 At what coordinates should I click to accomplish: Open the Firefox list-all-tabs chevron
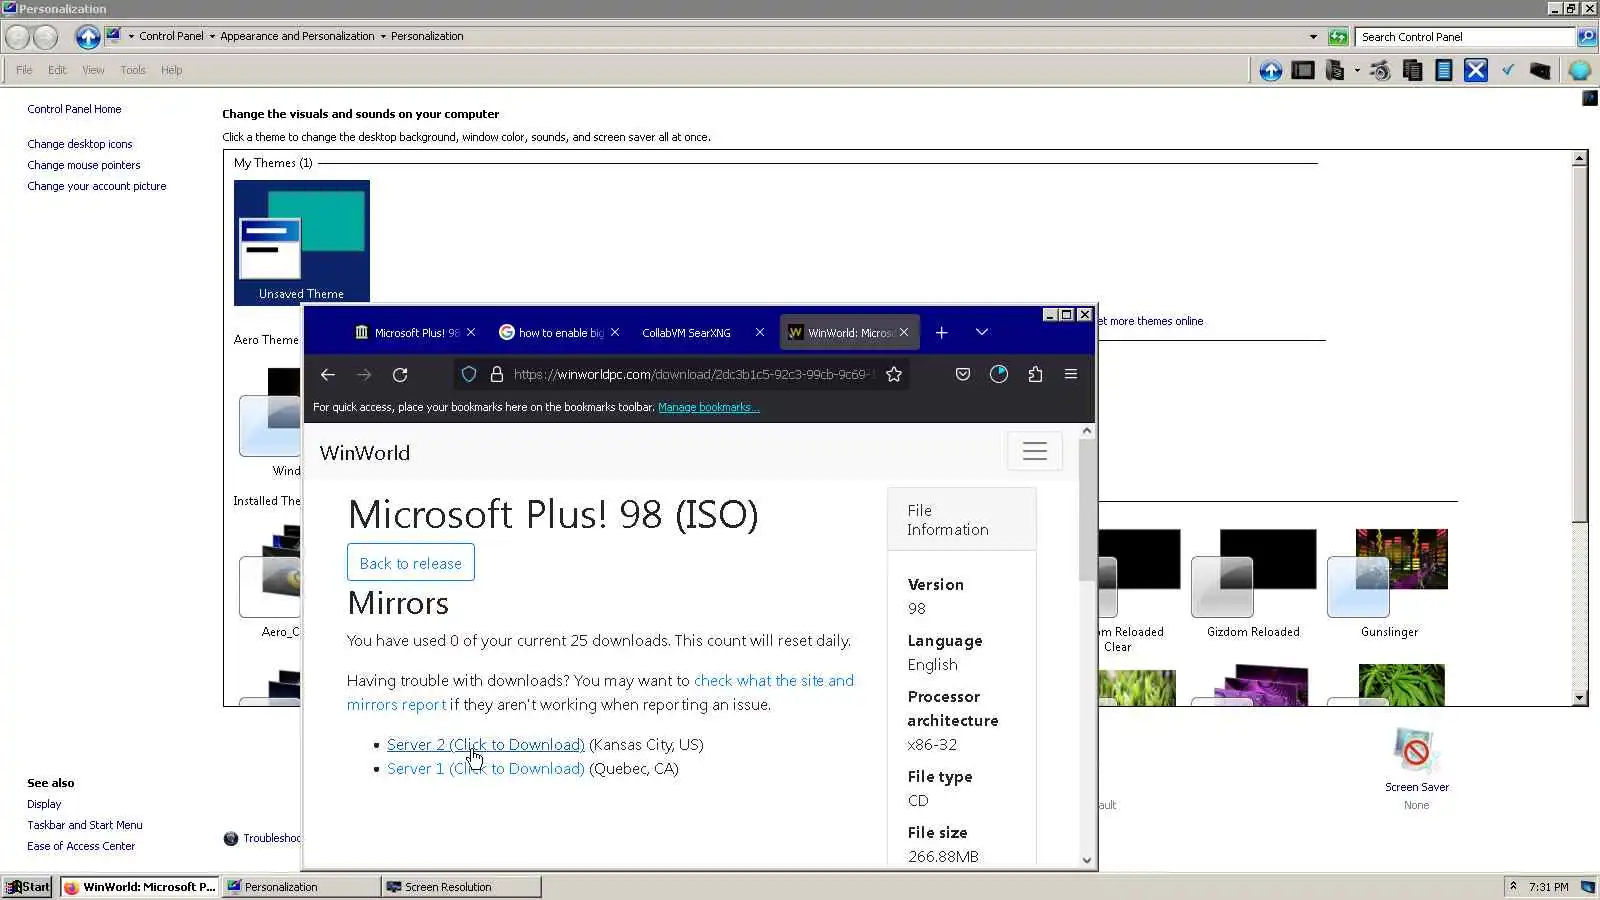click(982, 332)
